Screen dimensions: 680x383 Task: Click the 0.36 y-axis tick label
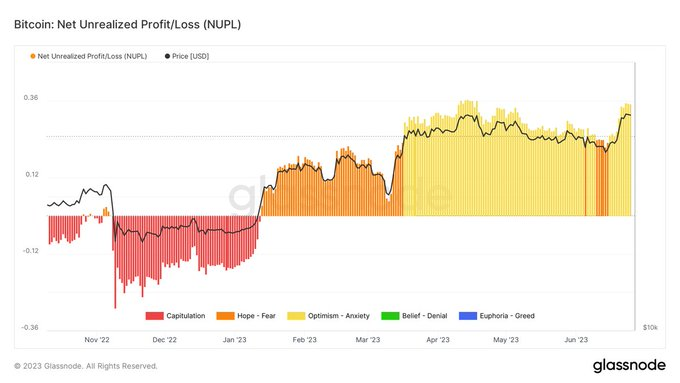(x=31, y=98)
